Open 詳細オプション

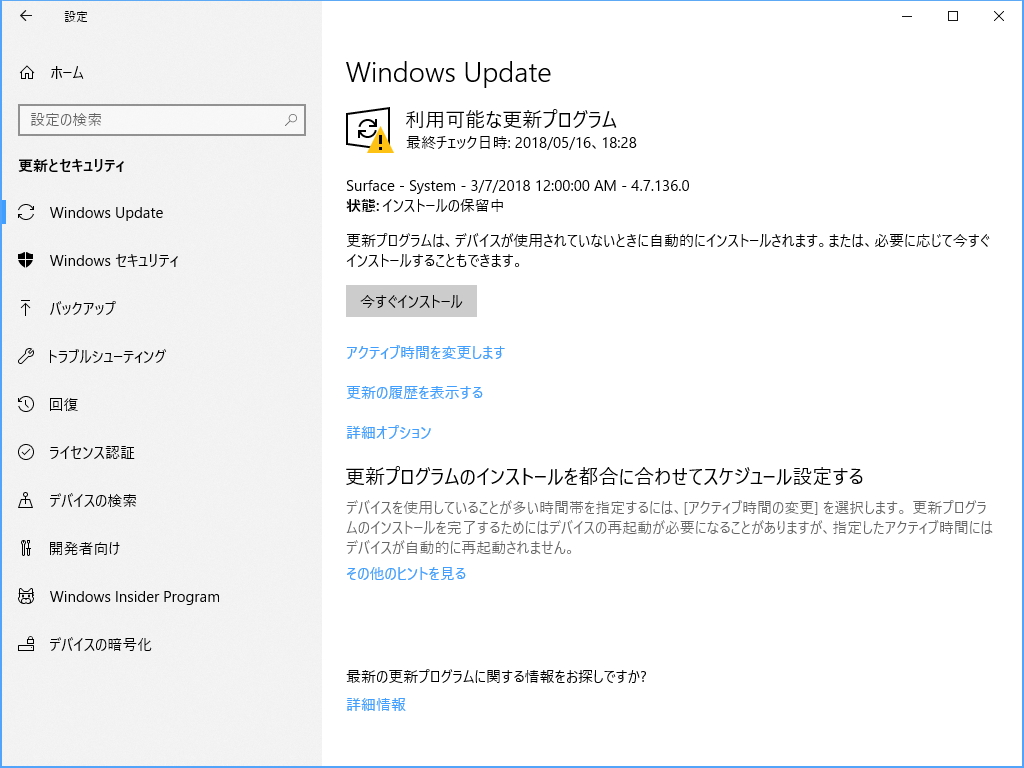click(388, 432)
